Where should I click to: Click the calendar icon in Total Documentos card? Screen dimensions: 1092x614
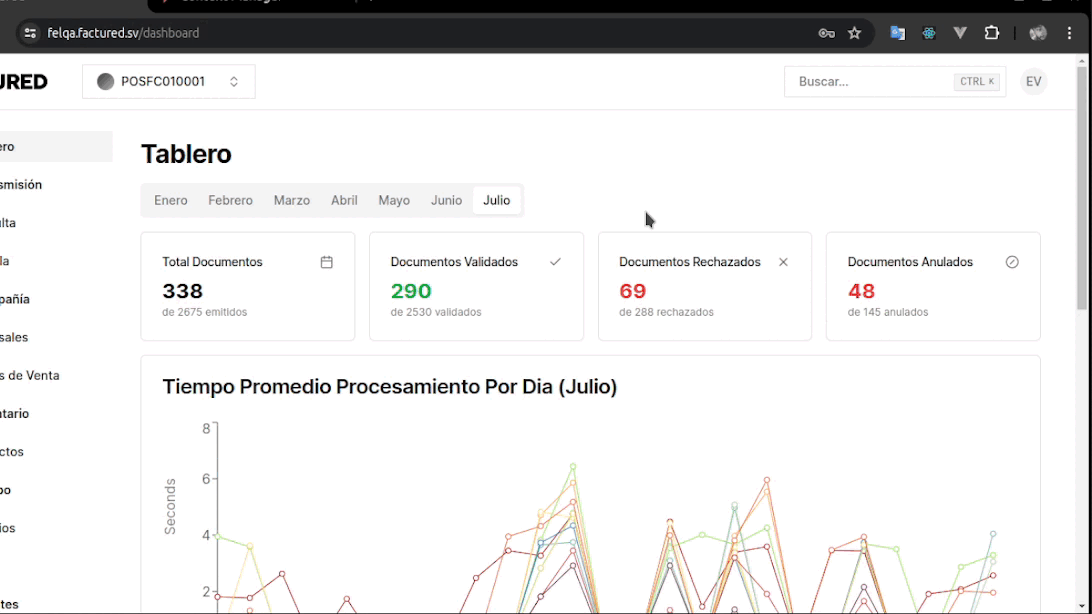pyautogui.click(x=326, y=262)
